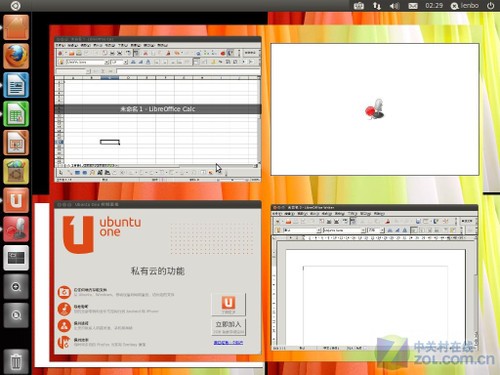Click the Ubuntu dash button in top panel
Screen dimensions: 500x375
tap(15, 6)
